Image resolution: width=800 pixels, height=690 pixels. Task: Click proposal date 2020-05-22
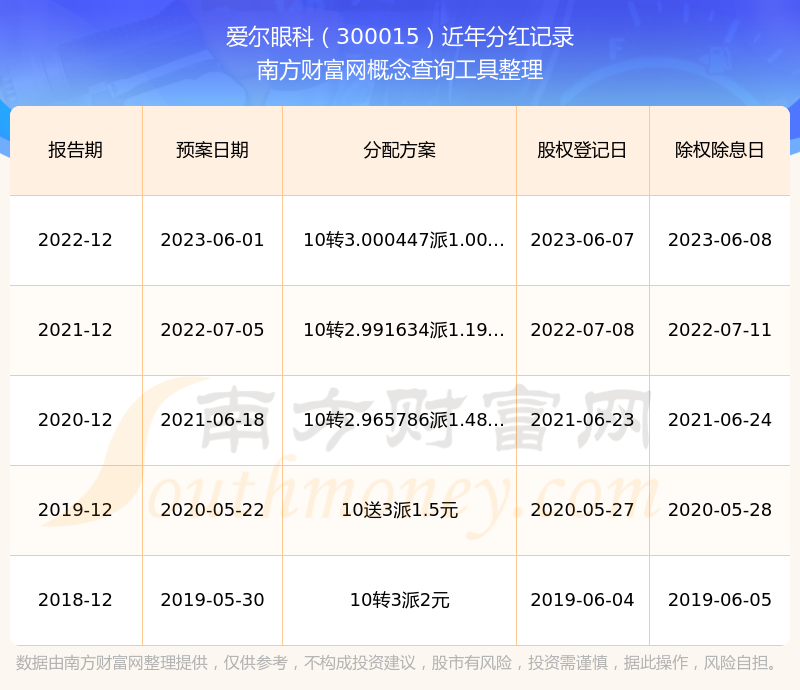[x=212, y=510]
